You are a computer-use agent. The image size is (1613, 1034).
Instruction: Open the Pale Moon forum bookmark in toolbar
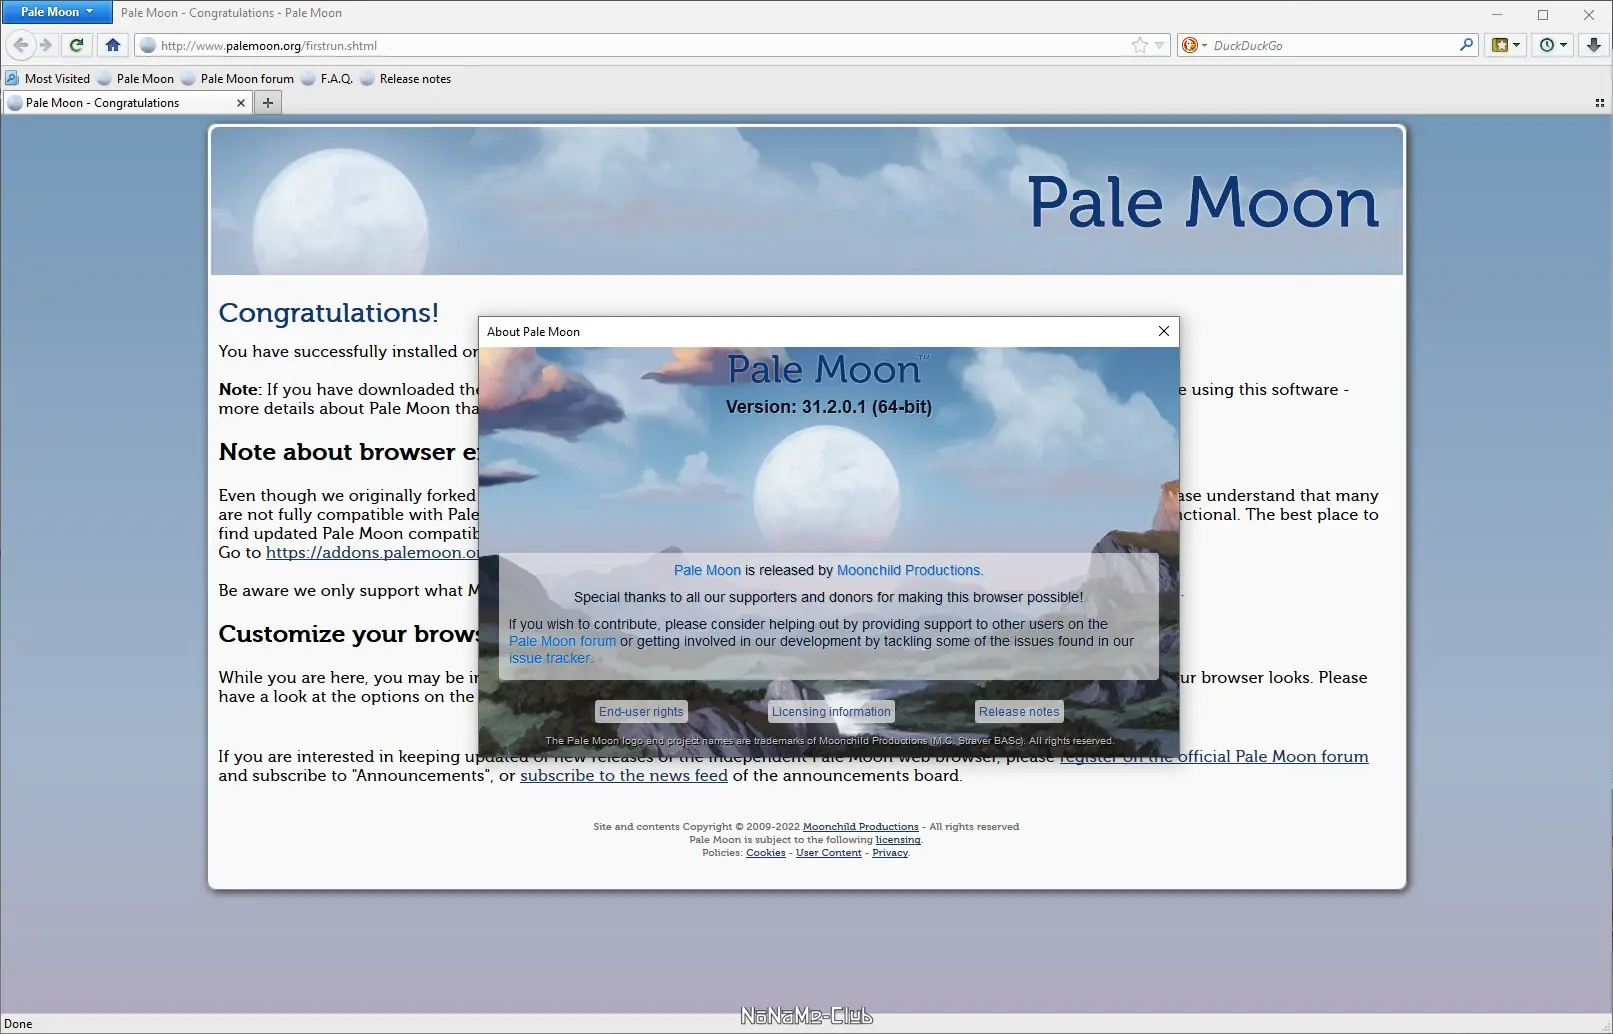pyautogui.click(x=238, y=79)
